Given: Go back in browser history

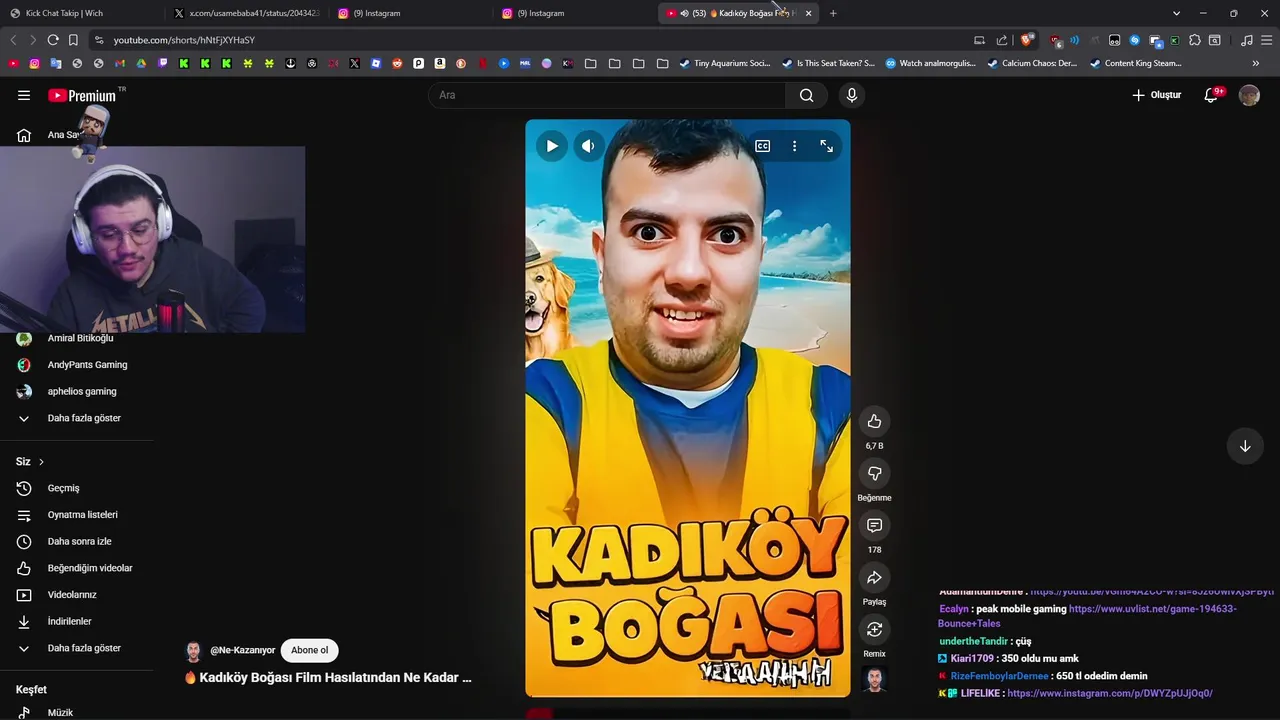Looking at the screenshot, I should pyautogui.click(x=13, y=40).
